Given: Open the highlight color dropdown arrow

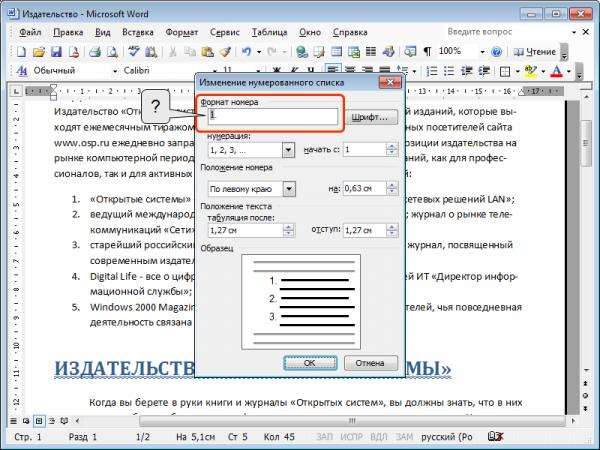Looking at the screenshot, I should click(x=543, y=71).
